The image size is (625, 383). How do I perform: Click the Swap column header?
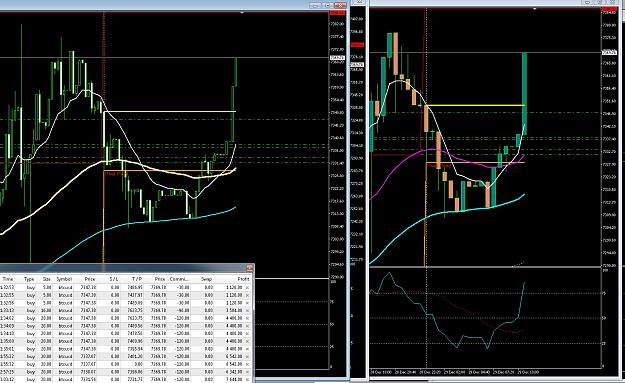coord(206,279)
